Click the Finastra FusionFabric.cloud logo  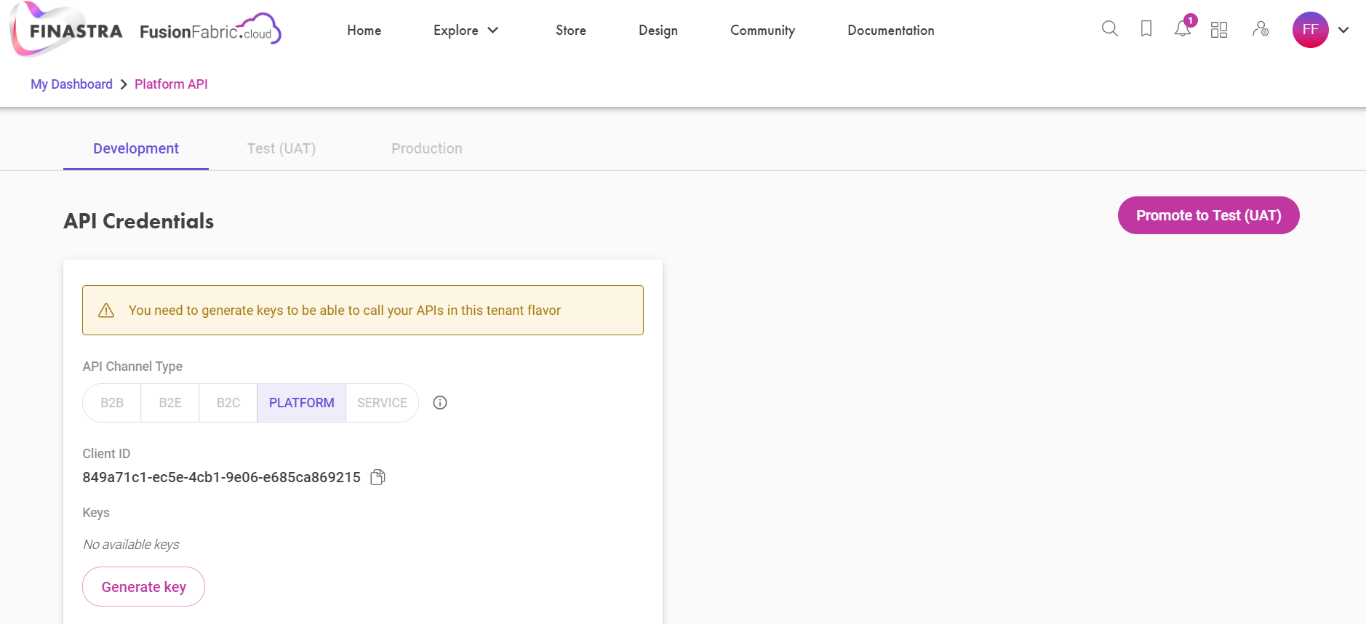tap(146, 29)
